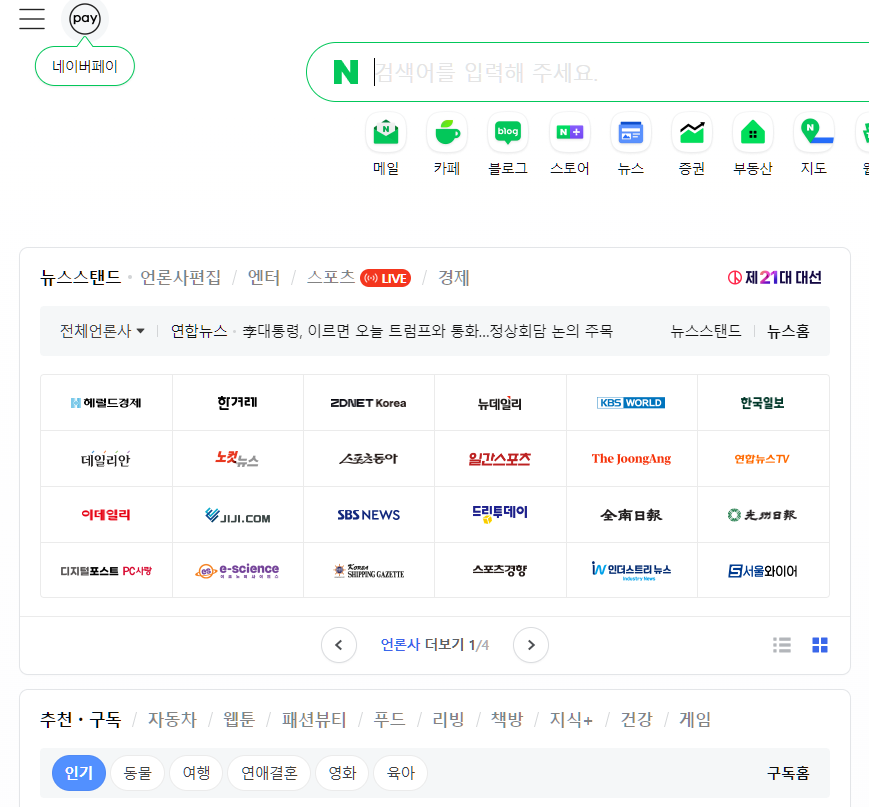Screen dimensions: 869x807
Task: Open the e-science press logo
Action: click(x=238, y=570)
